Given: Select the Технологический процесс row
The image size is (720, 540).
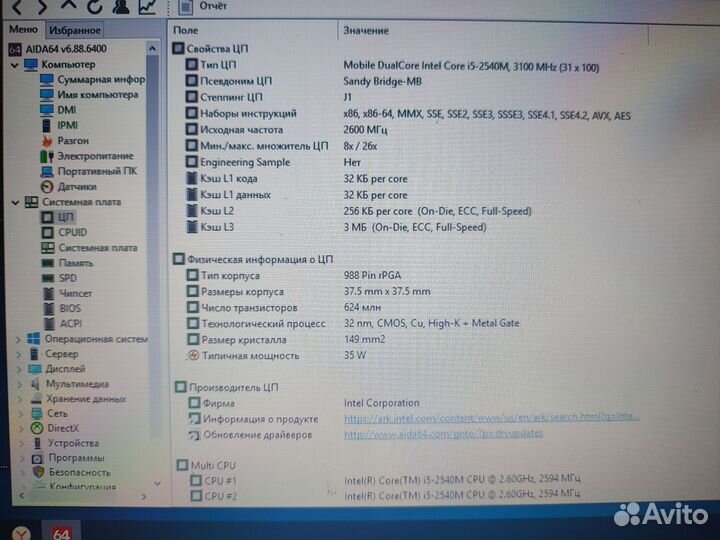Looking at the screenshot, I should click(353, 324).
